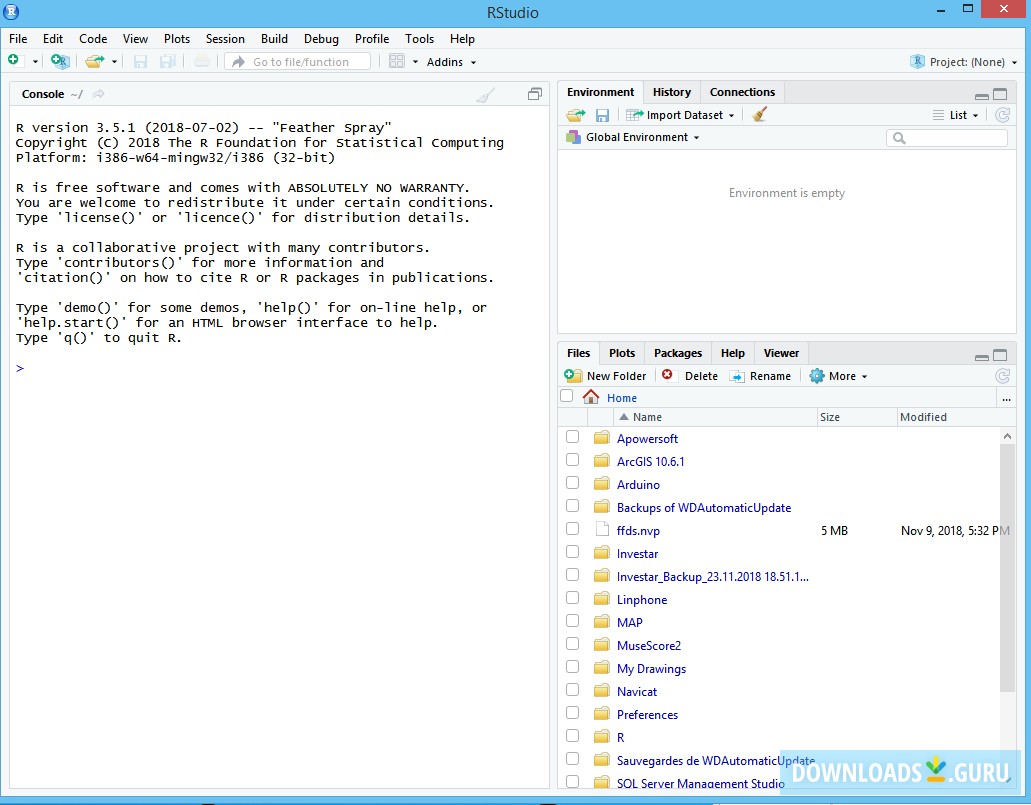Image resolution: width=1031 pixels, height=805 pixels.
Task: Click the Home directory house icon
Action: pyautogui.click(x=590, y=397)
